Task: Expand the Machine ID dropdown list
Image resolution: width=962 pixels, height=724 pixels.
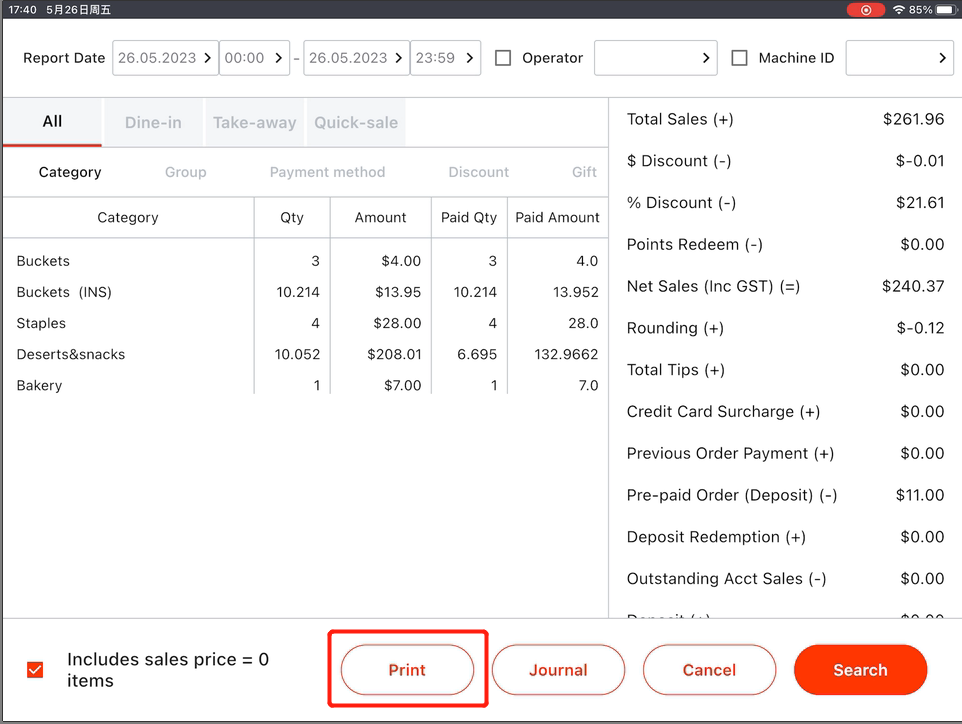Action: click(898, 58)
